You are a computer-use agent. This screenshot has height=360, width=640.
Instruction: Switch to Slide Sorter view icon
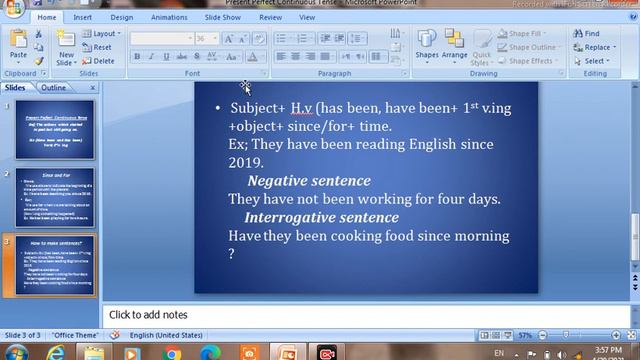pyautogui.click(x=496, y=335)
